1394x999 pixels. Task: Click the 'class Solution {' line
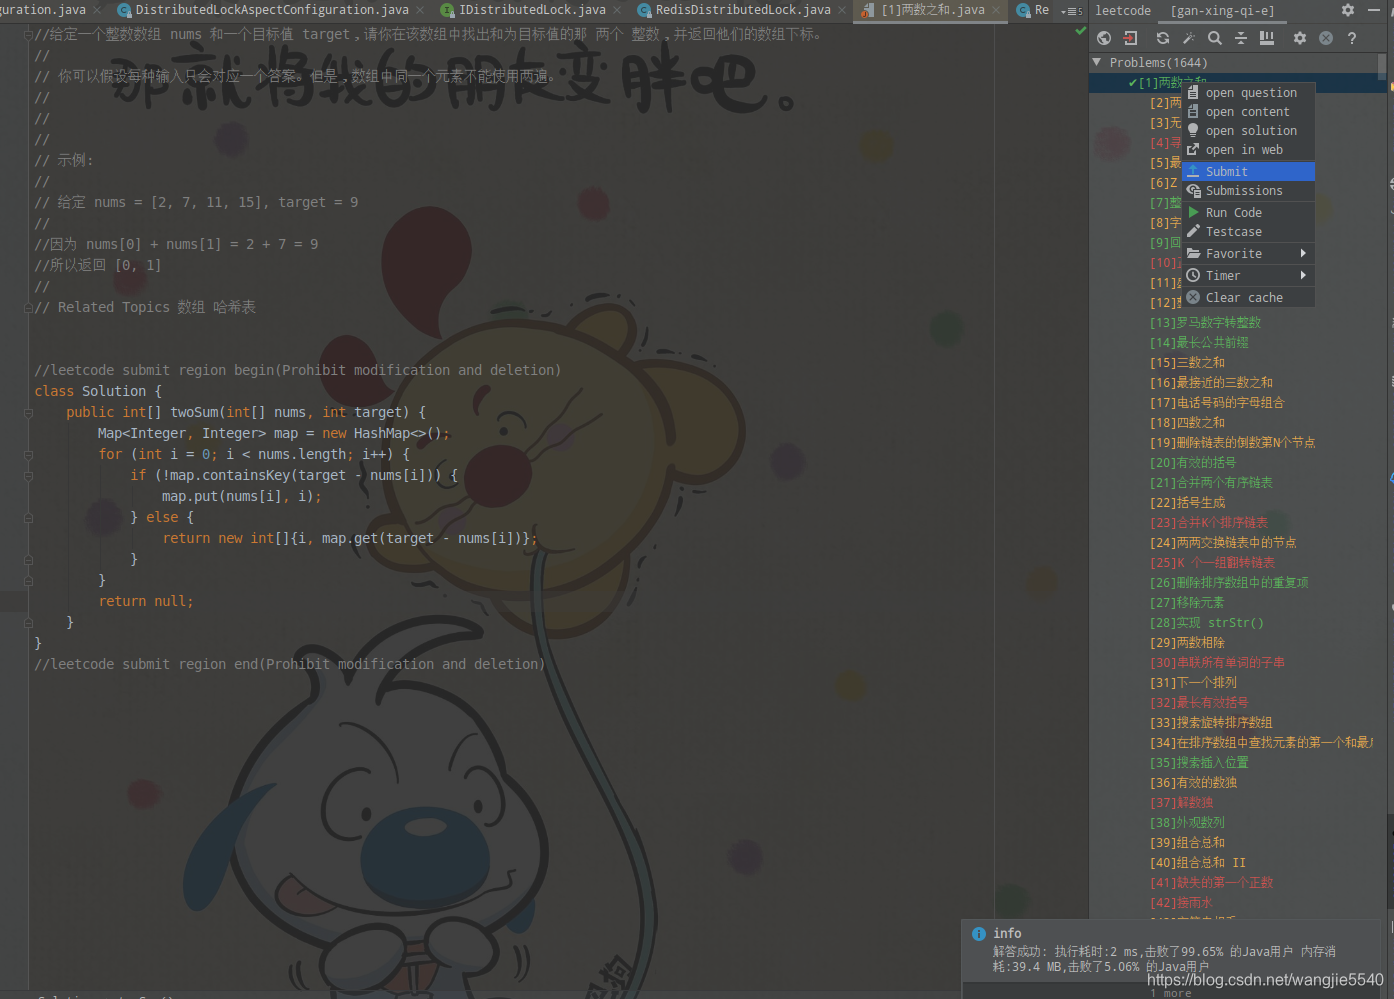click(98, 391)
